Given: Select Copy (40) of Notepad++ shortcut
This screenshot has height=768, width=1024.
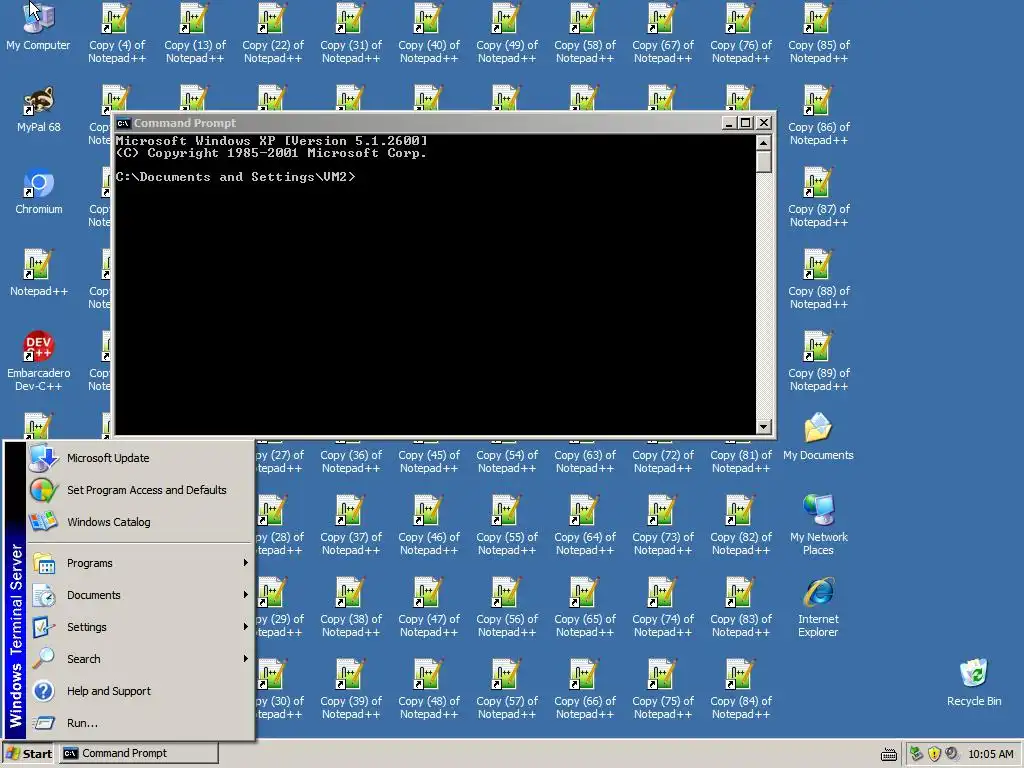Looking at the screenshot, I should click(428, 34).
